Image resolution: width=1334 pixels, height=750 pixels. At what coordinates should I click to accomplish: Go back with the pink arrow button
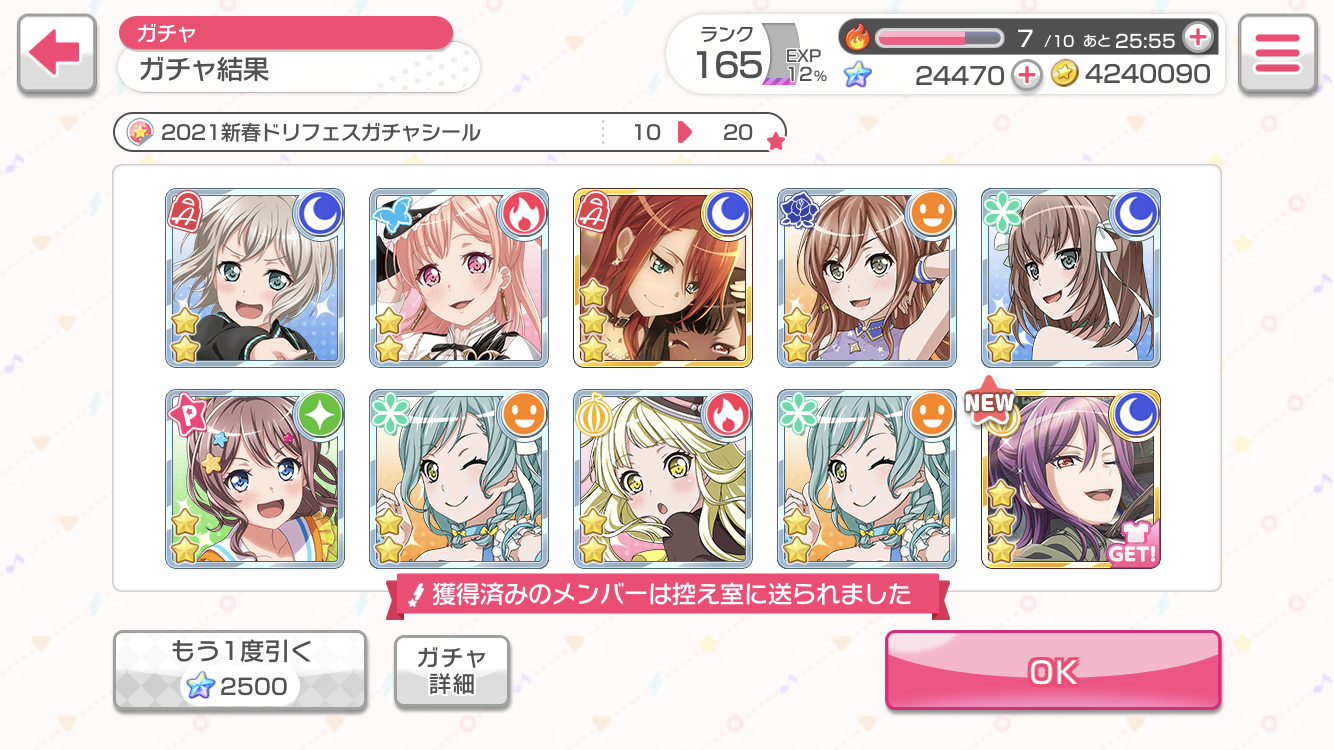point(57,55)
